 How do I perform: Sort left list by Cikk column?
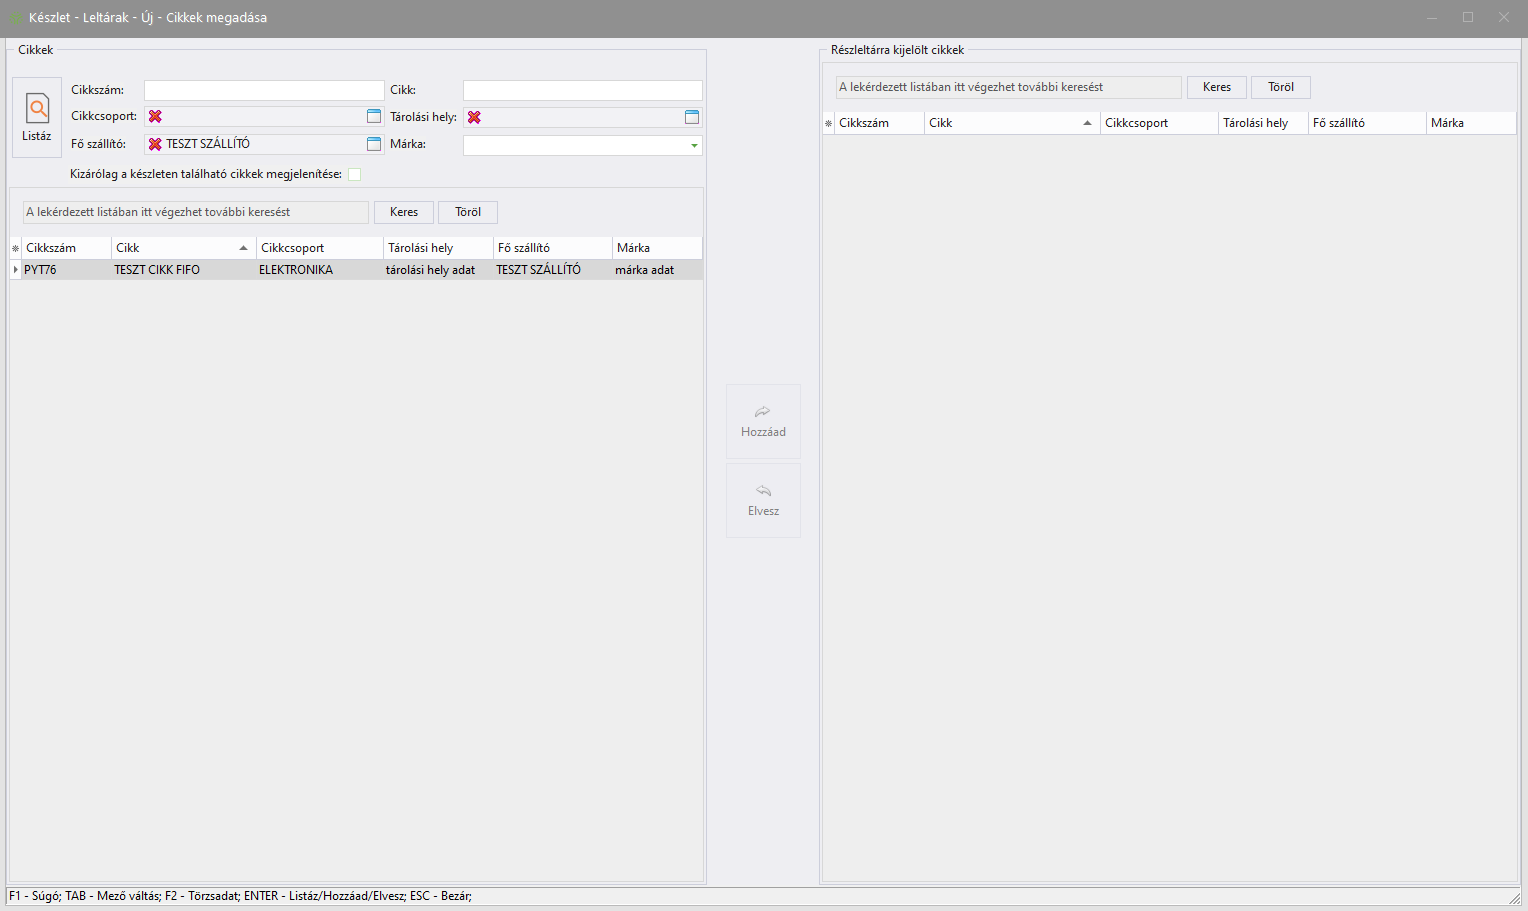(180, 248)
